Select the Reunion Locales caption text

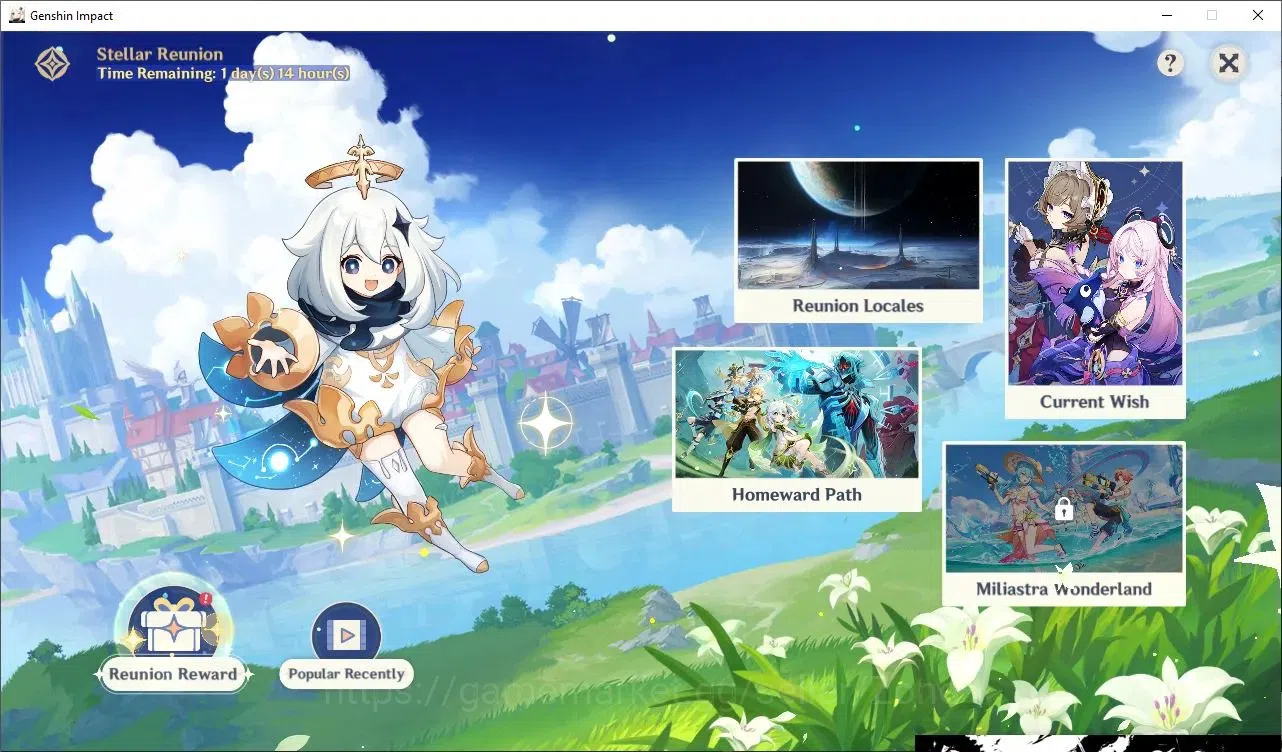coord(858,306)
